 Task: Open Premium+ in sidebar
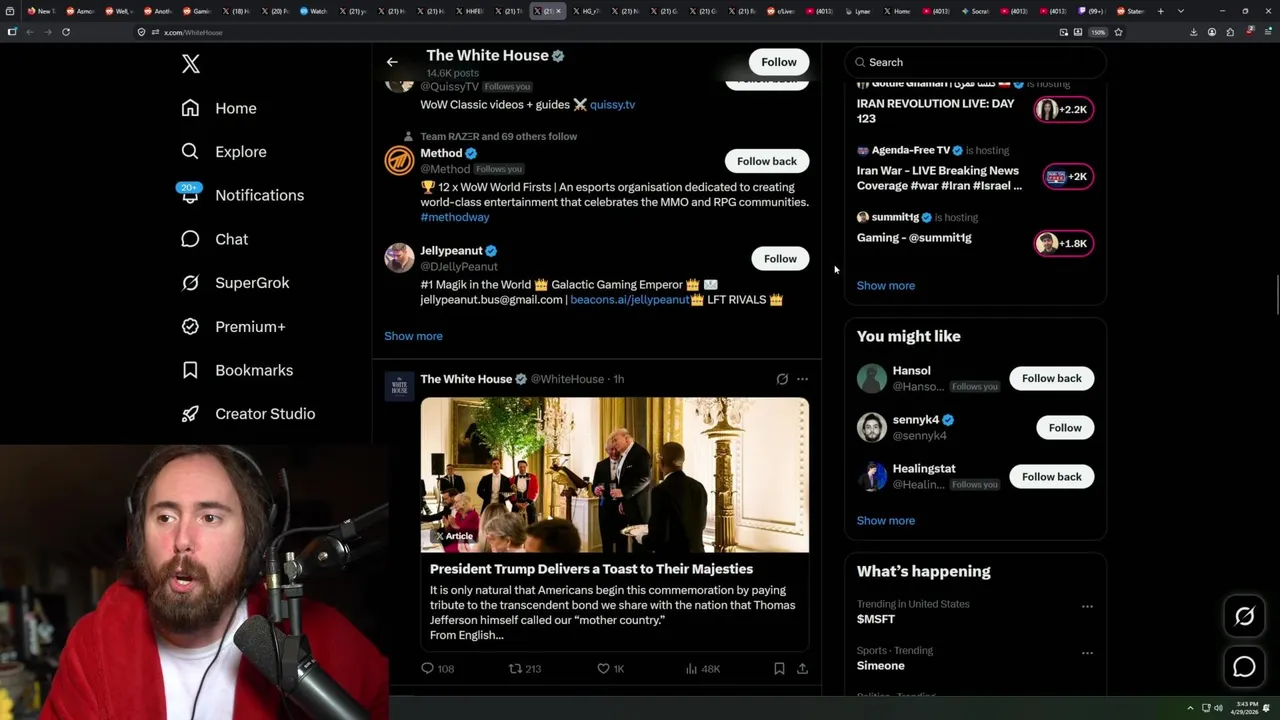click(x=233, y=326)
